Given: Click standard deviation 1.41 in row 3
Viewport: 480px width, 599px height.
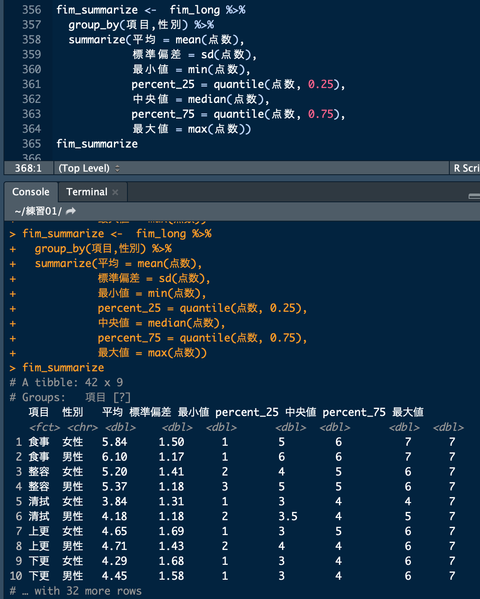Looking at the screenshot, I should tap(171, 472).
